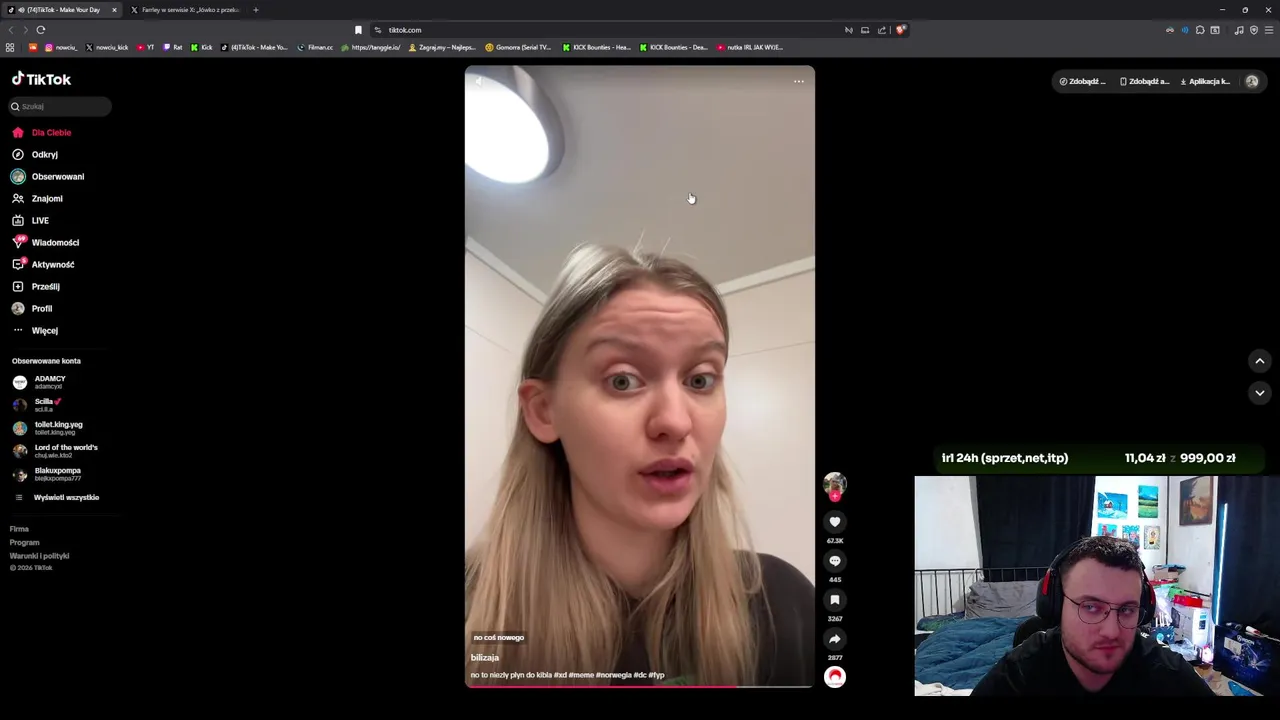Open the video comments bubble icon
Screen dimensions: 1280x720
tap(835, 561)
